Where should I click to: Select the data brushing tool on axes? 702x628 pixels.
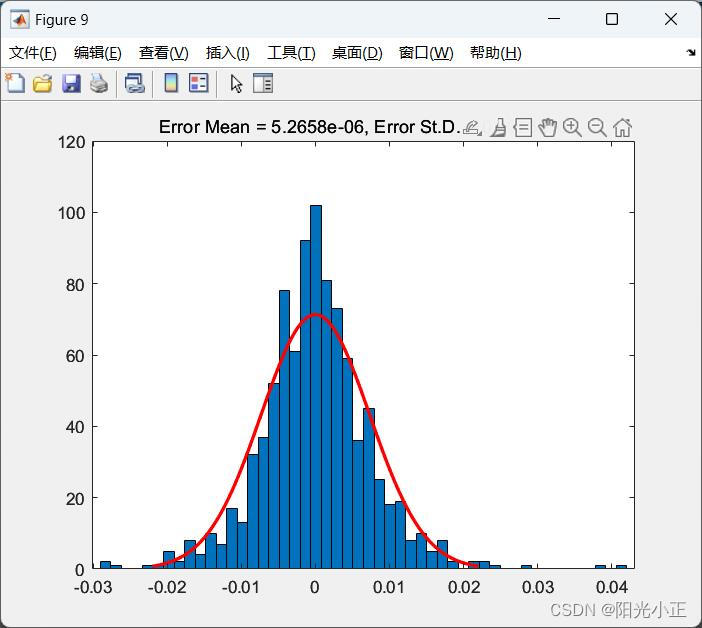[498, 128]
